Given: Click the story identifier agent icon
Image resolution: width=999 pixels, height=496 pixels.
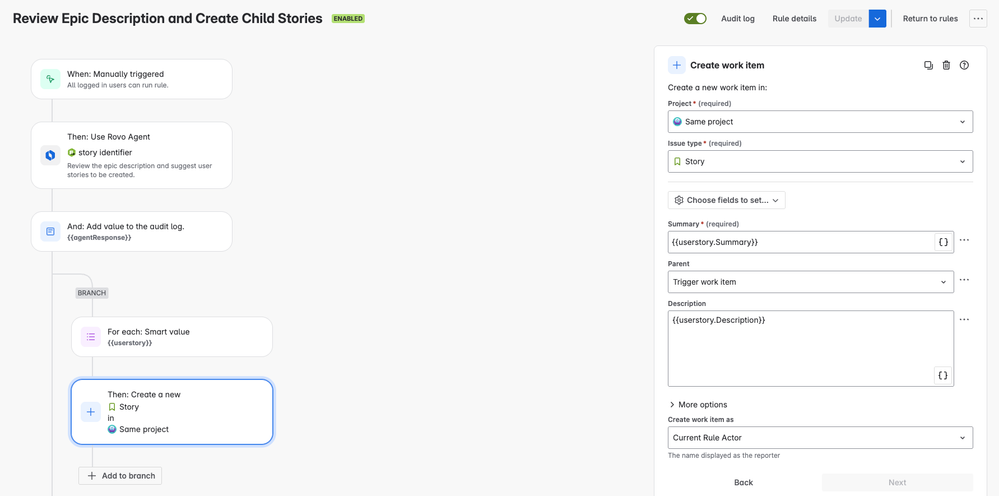Looking at the screenshot, I should coord(71,152).
